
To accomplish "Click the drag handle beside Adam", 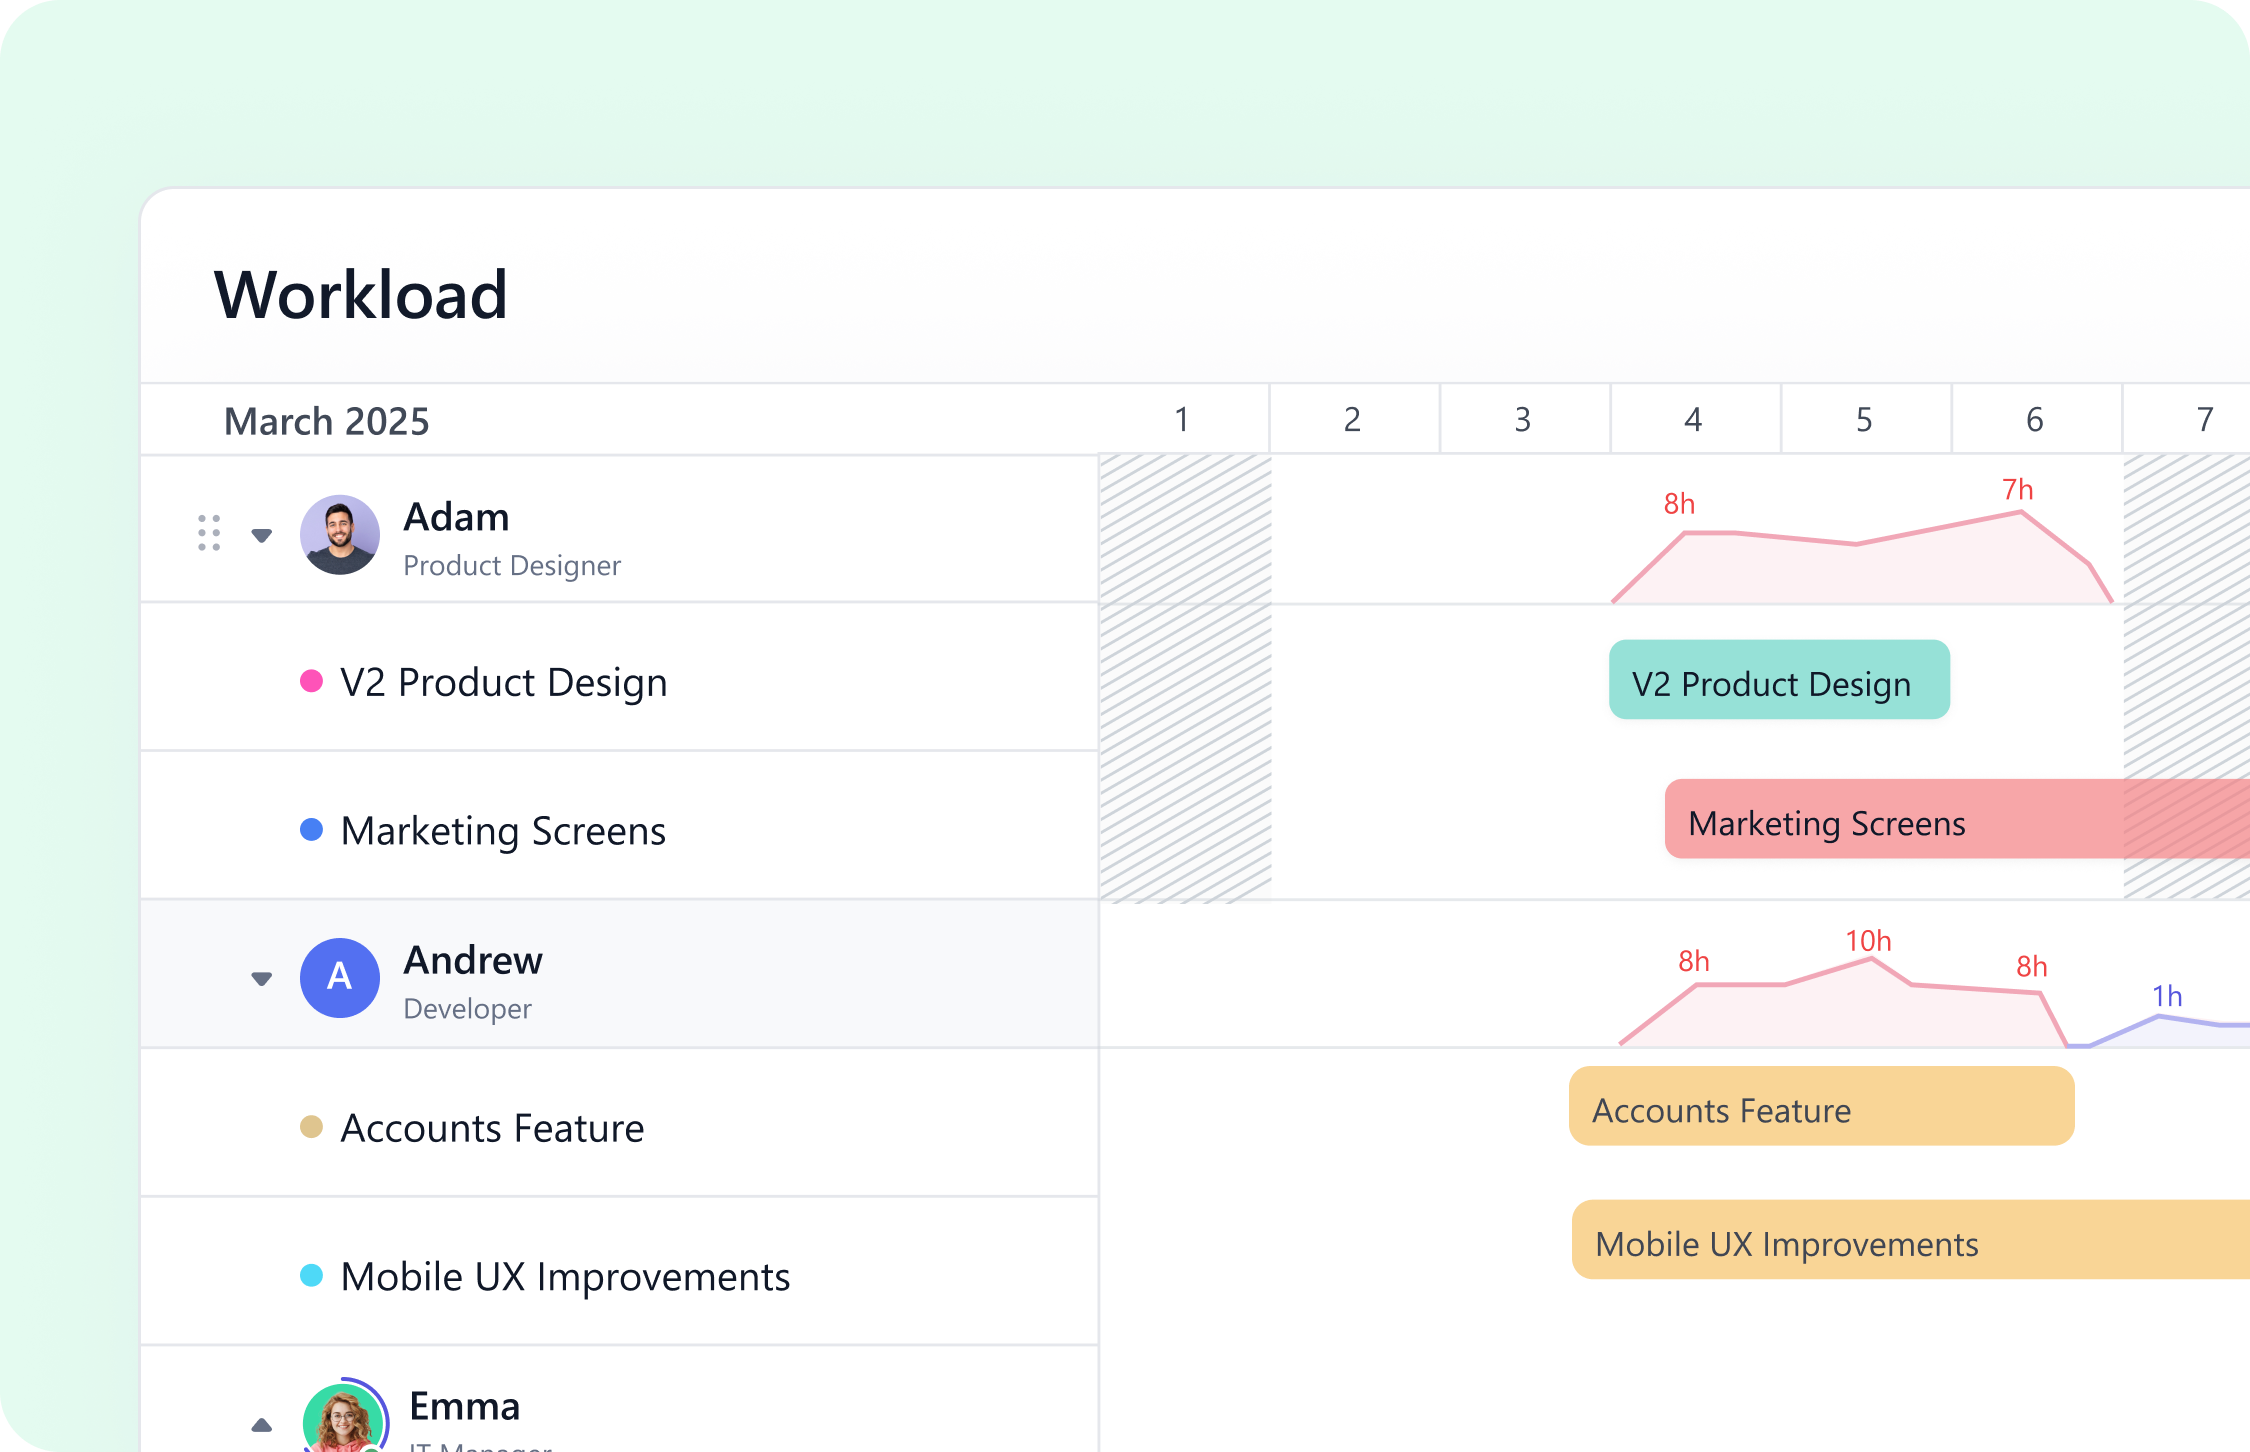I will pyautogui.click(x=209, y=533).
